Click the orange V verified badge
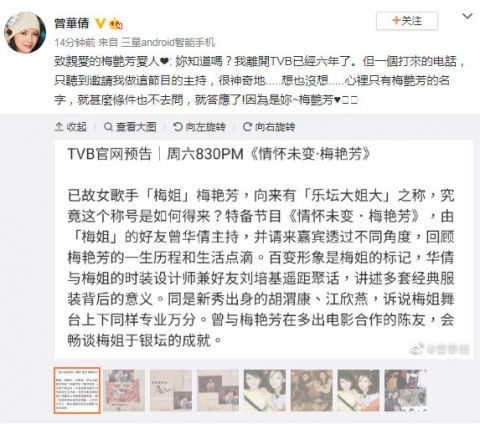 (x=100, y=23)
